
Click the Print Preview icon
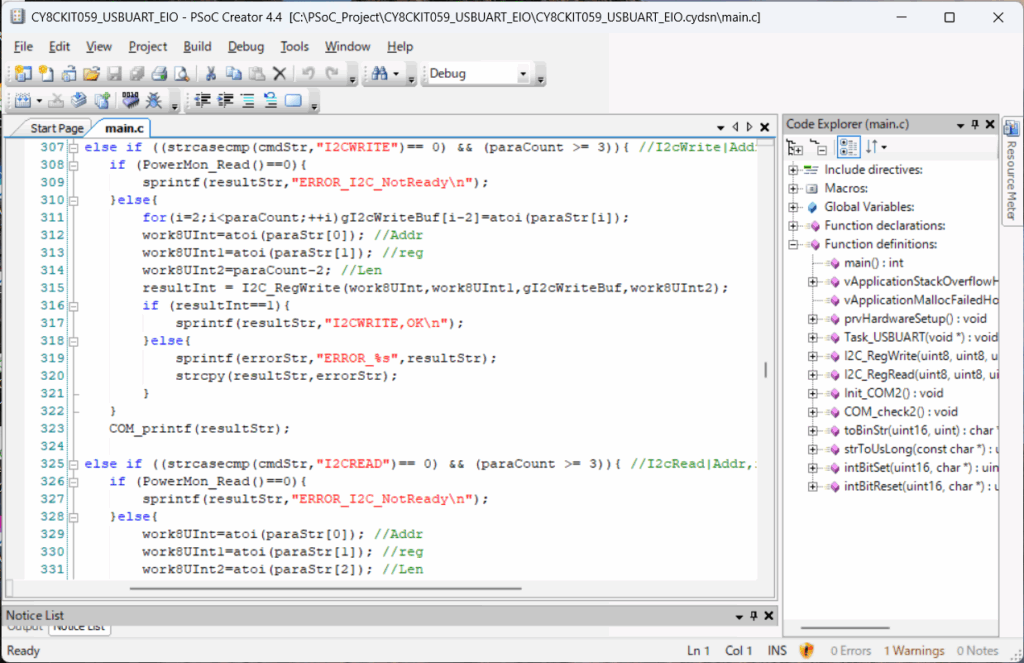pyautogui.click(x=182, y=74)
